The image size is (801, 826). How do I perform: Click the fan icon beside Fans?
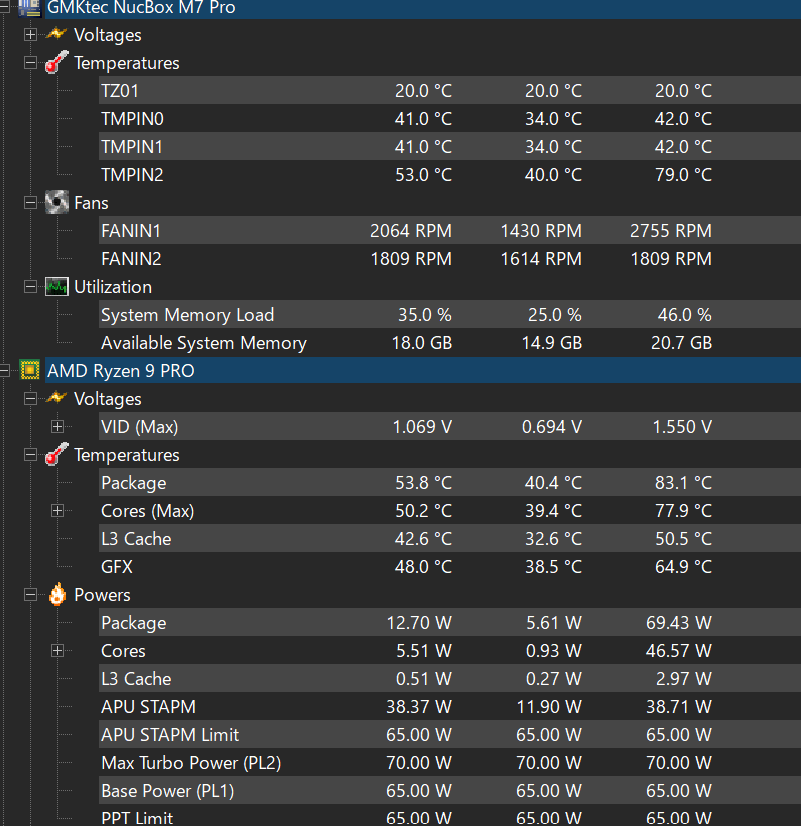coord(56,203)
